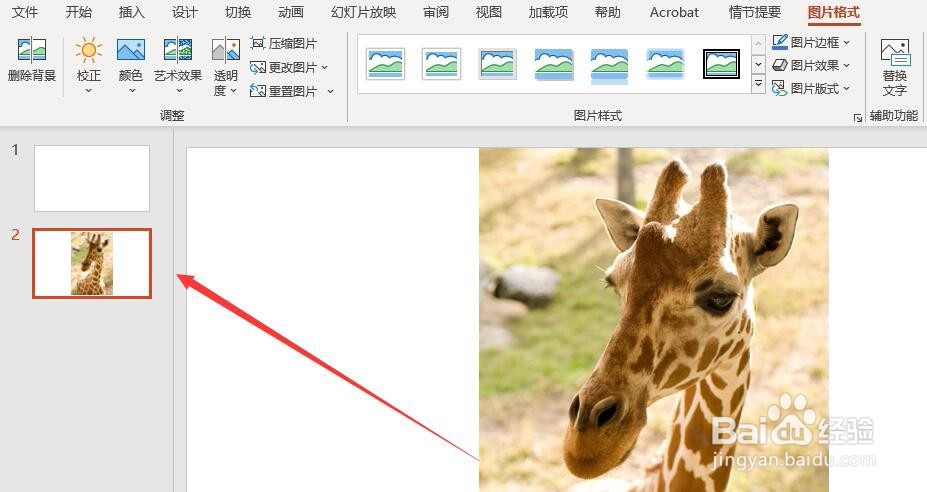This screenshot has height=492, width=927.
Task: Apply the first picture style thumbnail
Action: tap(385, 64)
